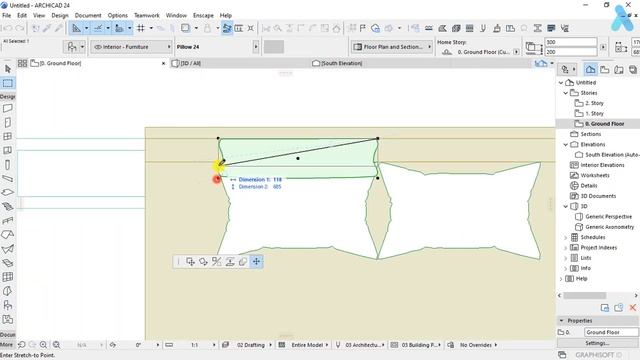Activate the Railing tool
The height and width of the screenshot is (360, 640).
click(x=8, y=221)
